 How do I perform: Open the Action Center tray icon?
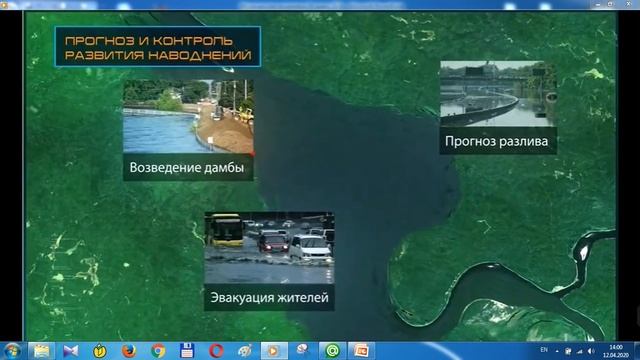(x=568, y=351)
